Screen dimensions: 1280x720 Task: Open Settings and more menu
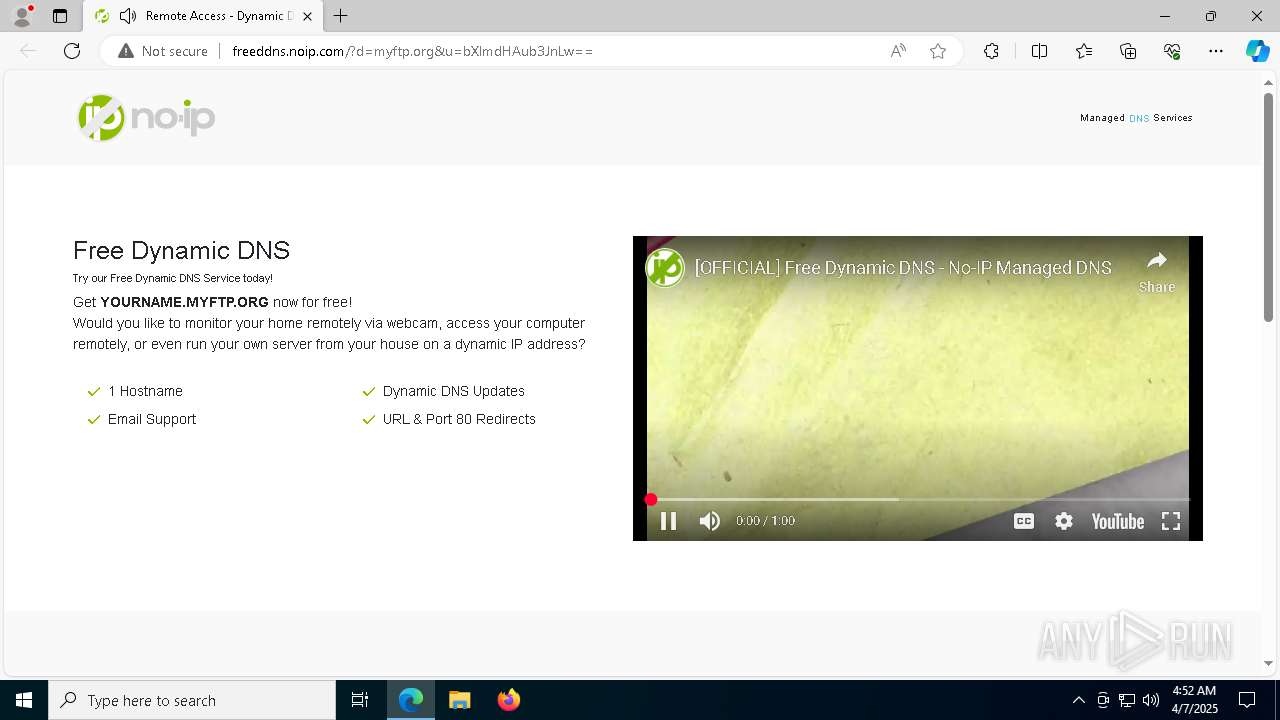1216,51
